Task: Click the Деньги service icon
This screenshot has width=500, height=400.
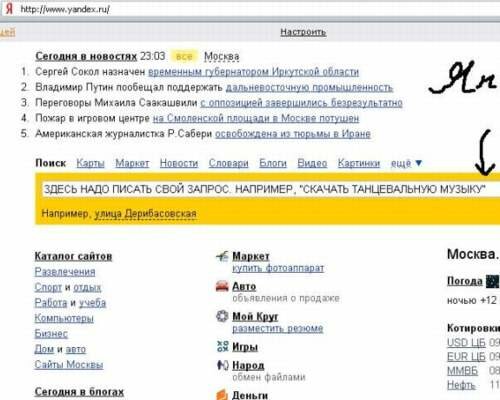Action: pyautogui.click(x=222, y=395)
